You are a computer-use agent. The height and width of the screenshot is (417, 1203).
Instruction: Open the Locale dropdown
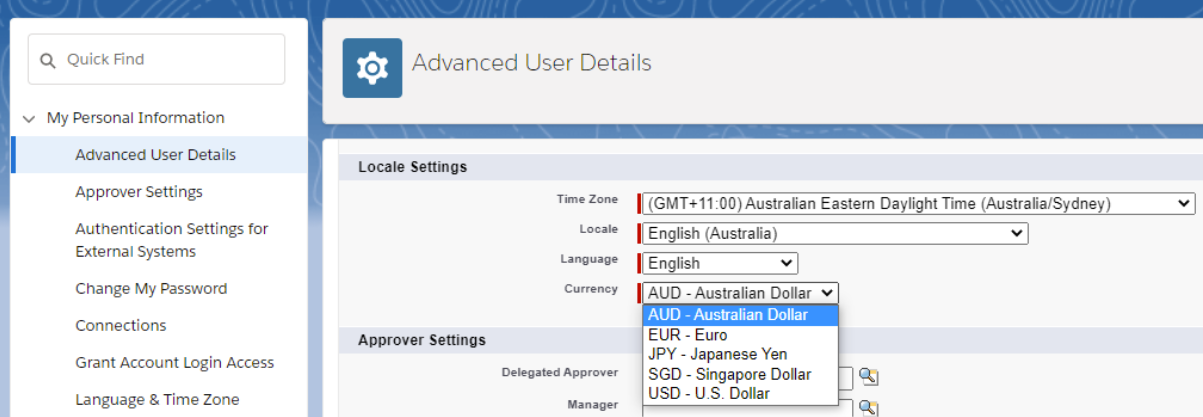tap(835, 234)
